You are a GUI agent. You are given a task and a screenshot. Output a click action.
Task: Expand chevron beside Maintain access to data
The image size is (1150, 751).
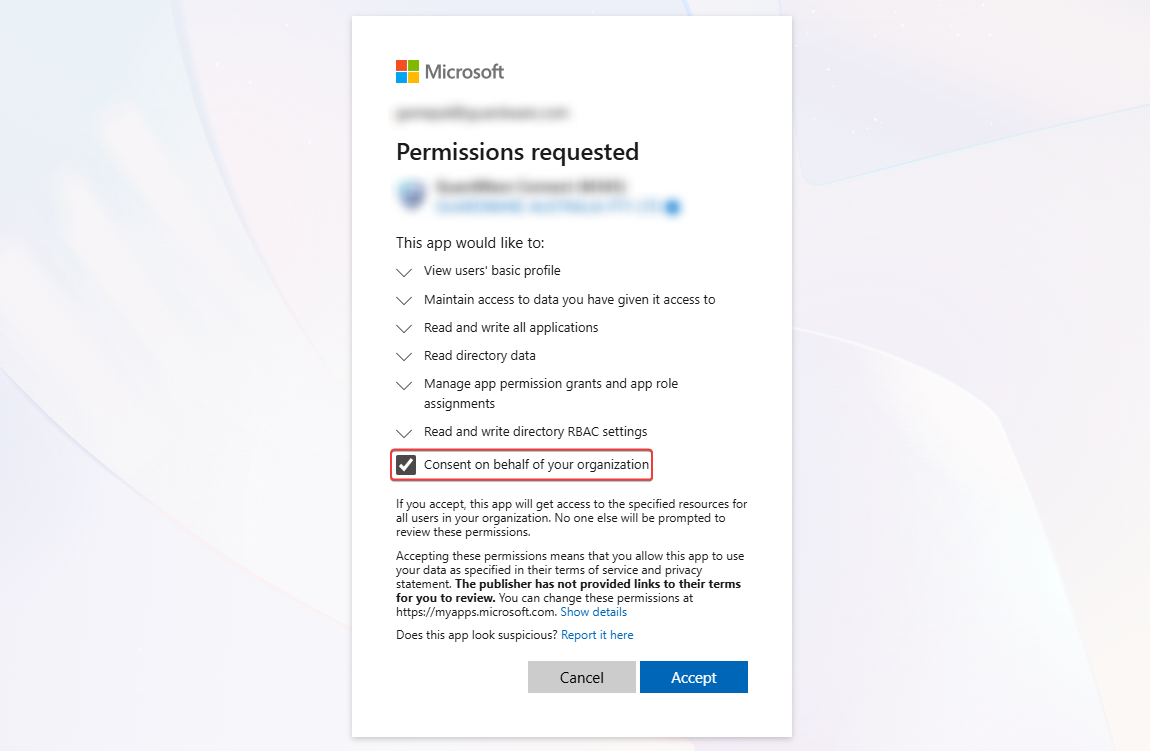click(x=404, y=300)
